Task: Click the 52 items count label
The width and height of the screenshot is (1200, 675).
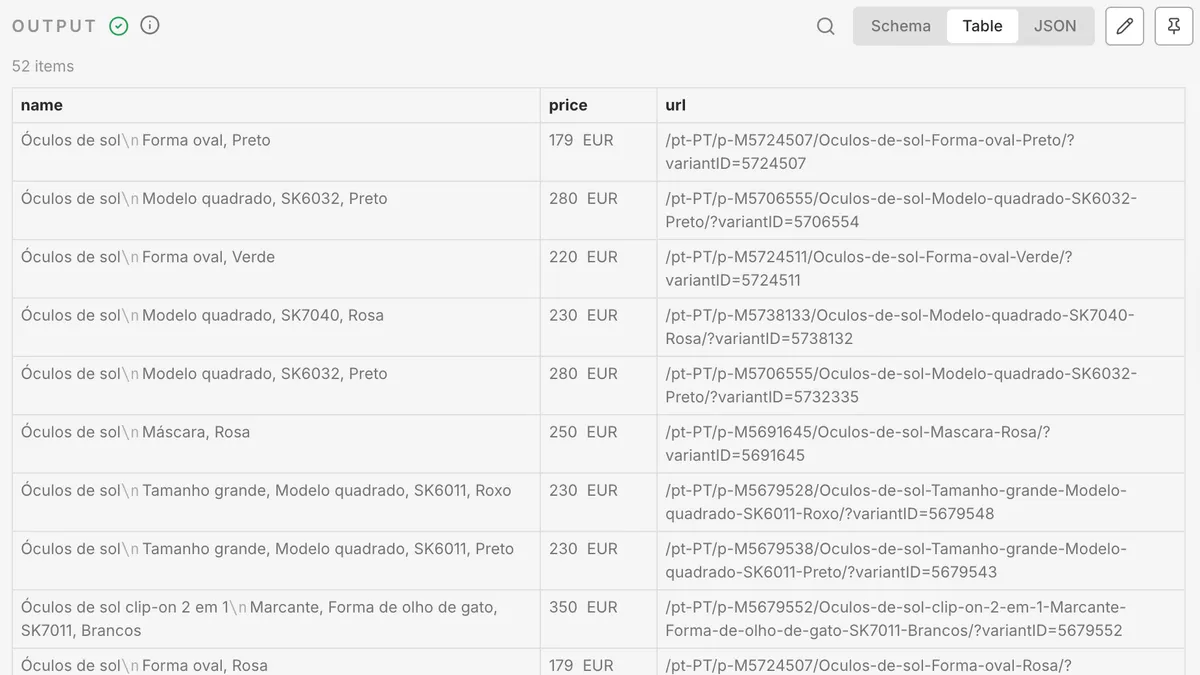Action: click(x=43, y=66)
